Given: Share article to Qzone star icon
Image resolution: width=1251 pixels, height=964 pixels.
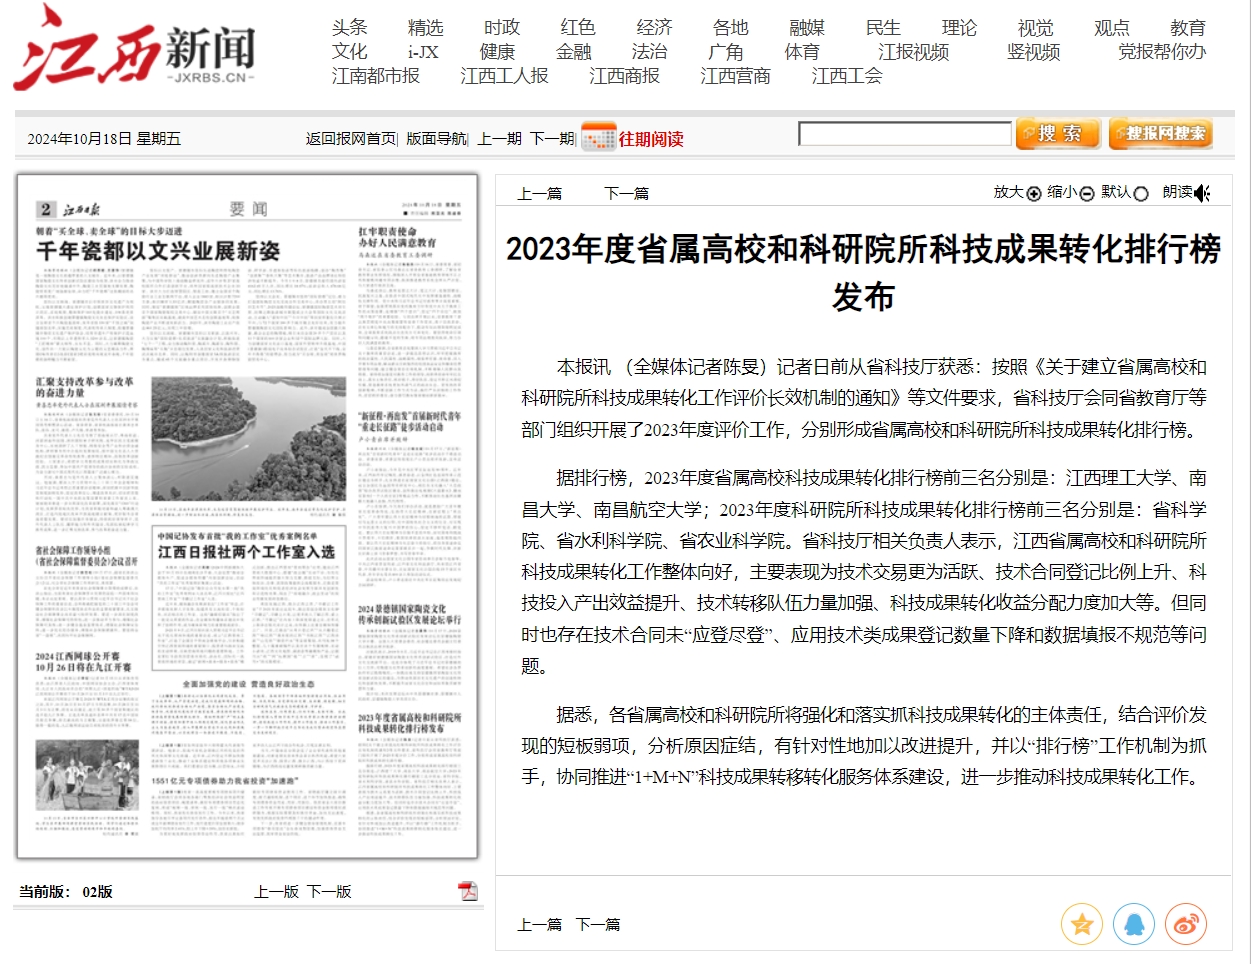Looking at the screenshot, I should click(x=1081, y=925).
